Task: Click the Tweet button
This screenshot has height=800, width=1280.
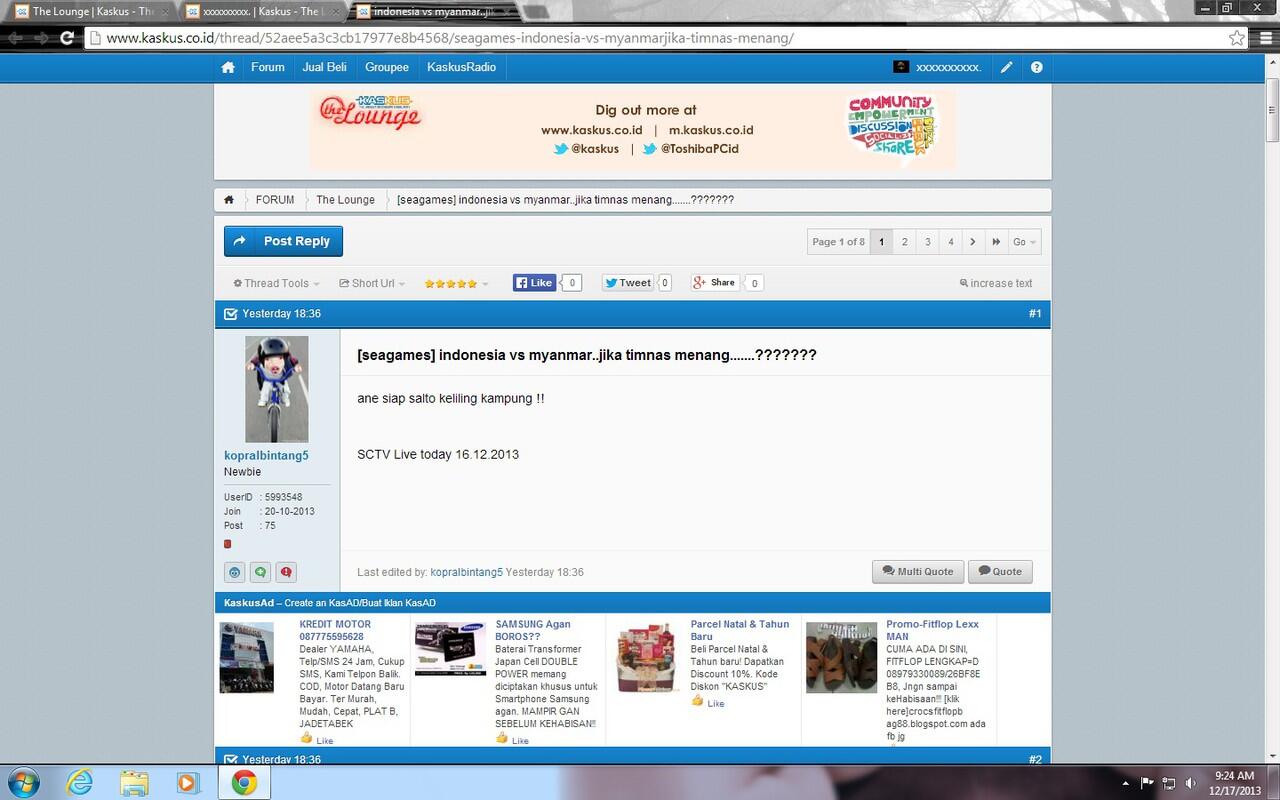Action: coord(627,283)
